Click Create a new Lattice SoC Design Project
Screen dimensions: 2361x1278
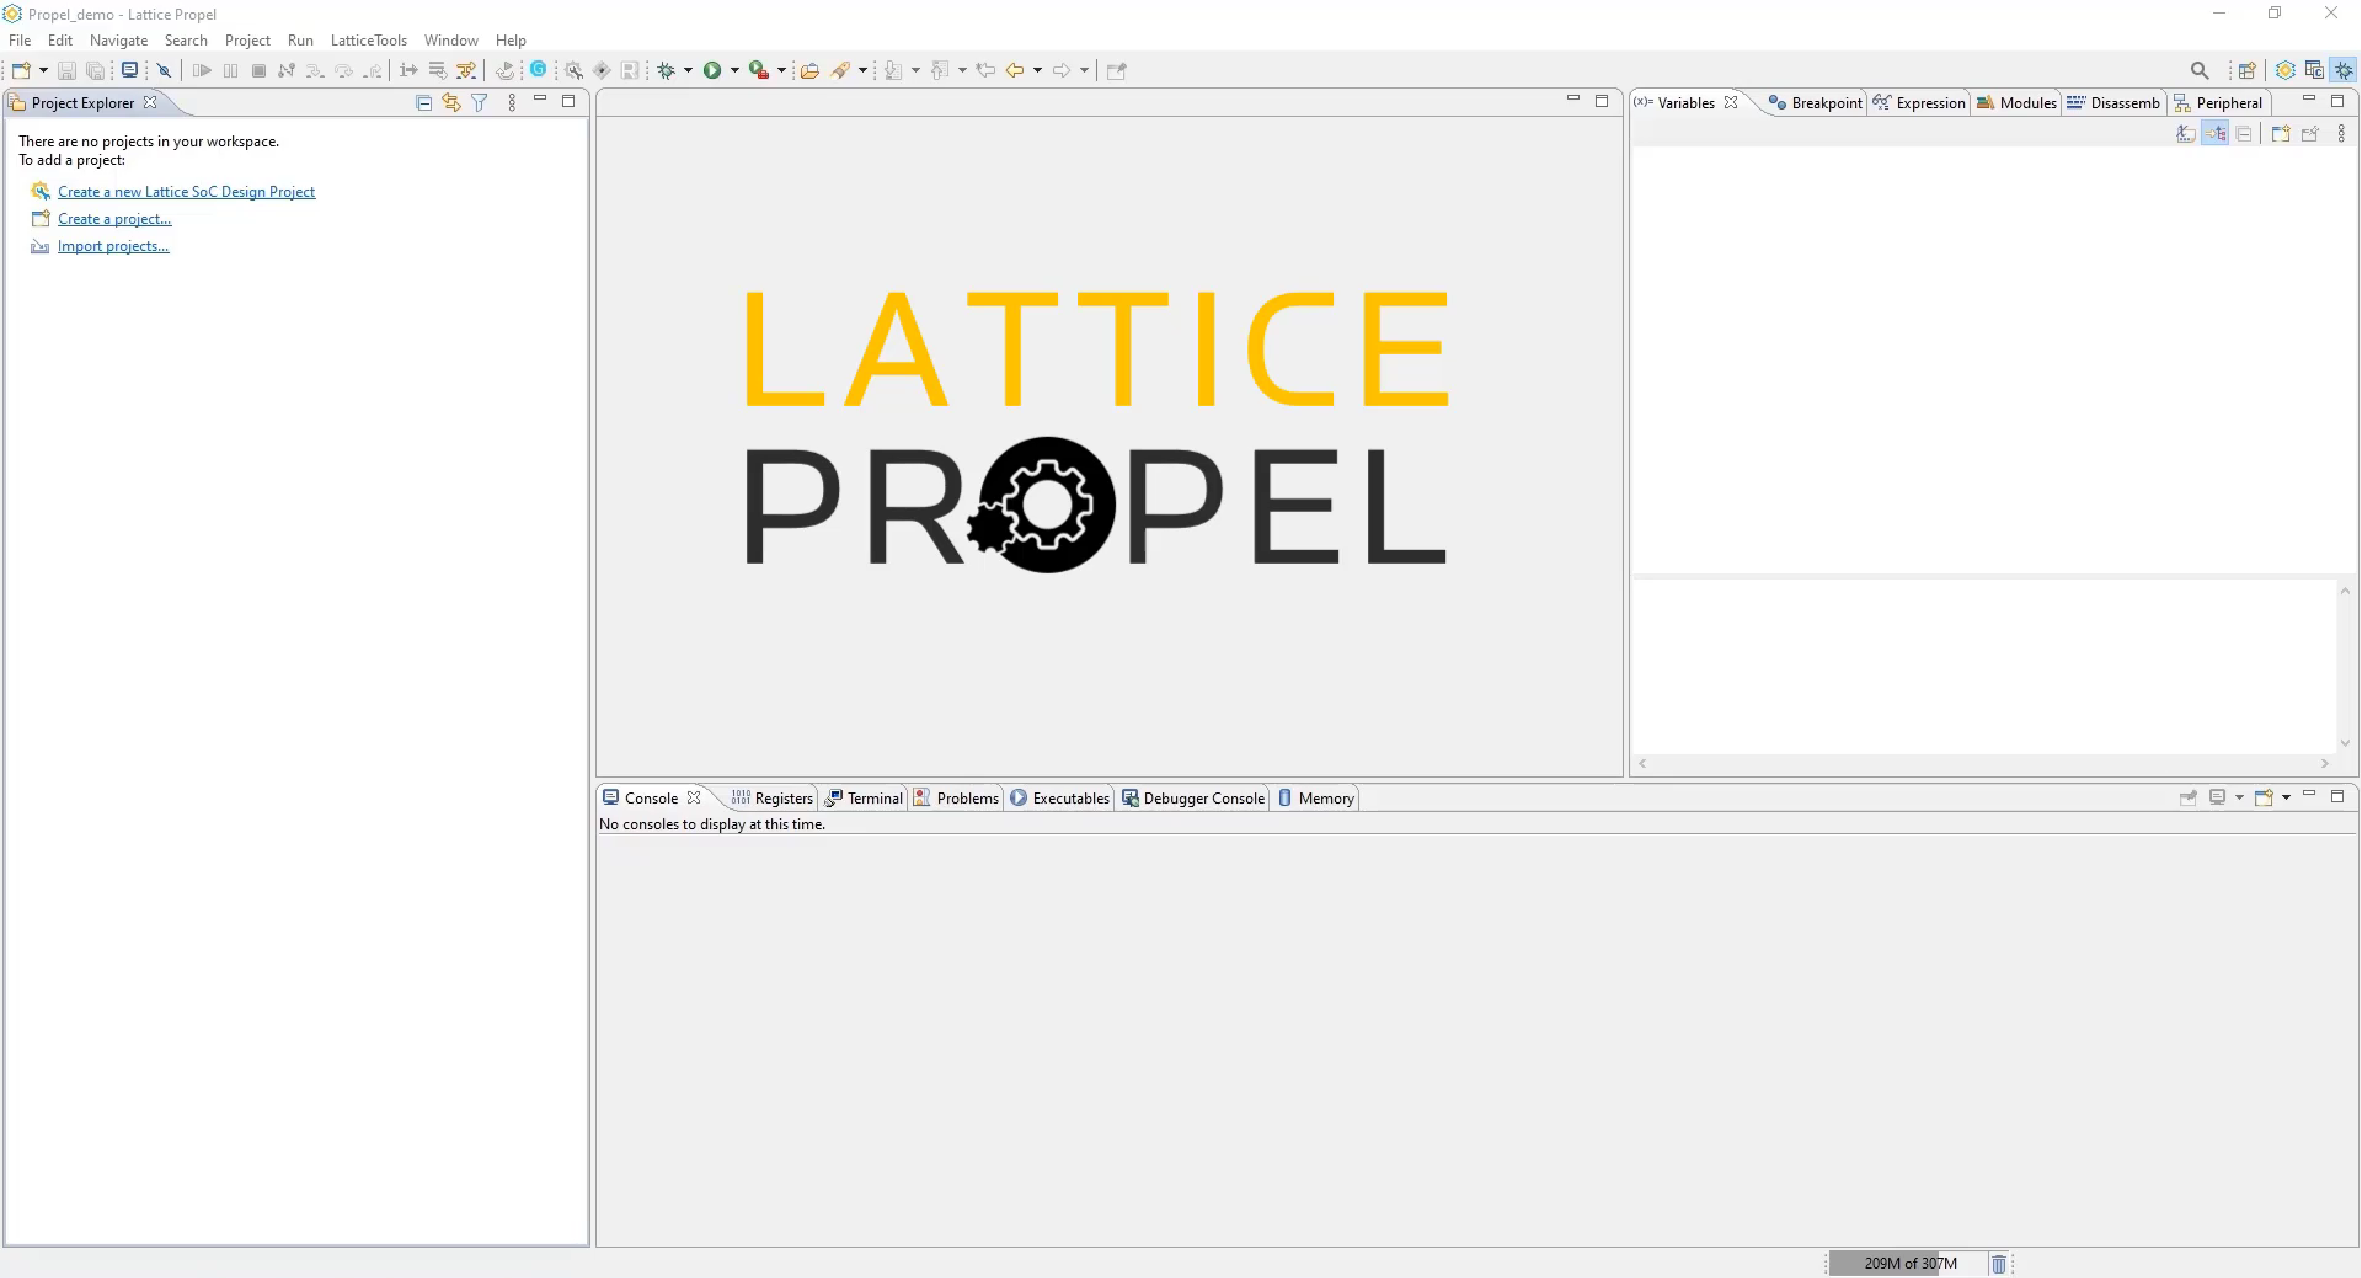186,191
